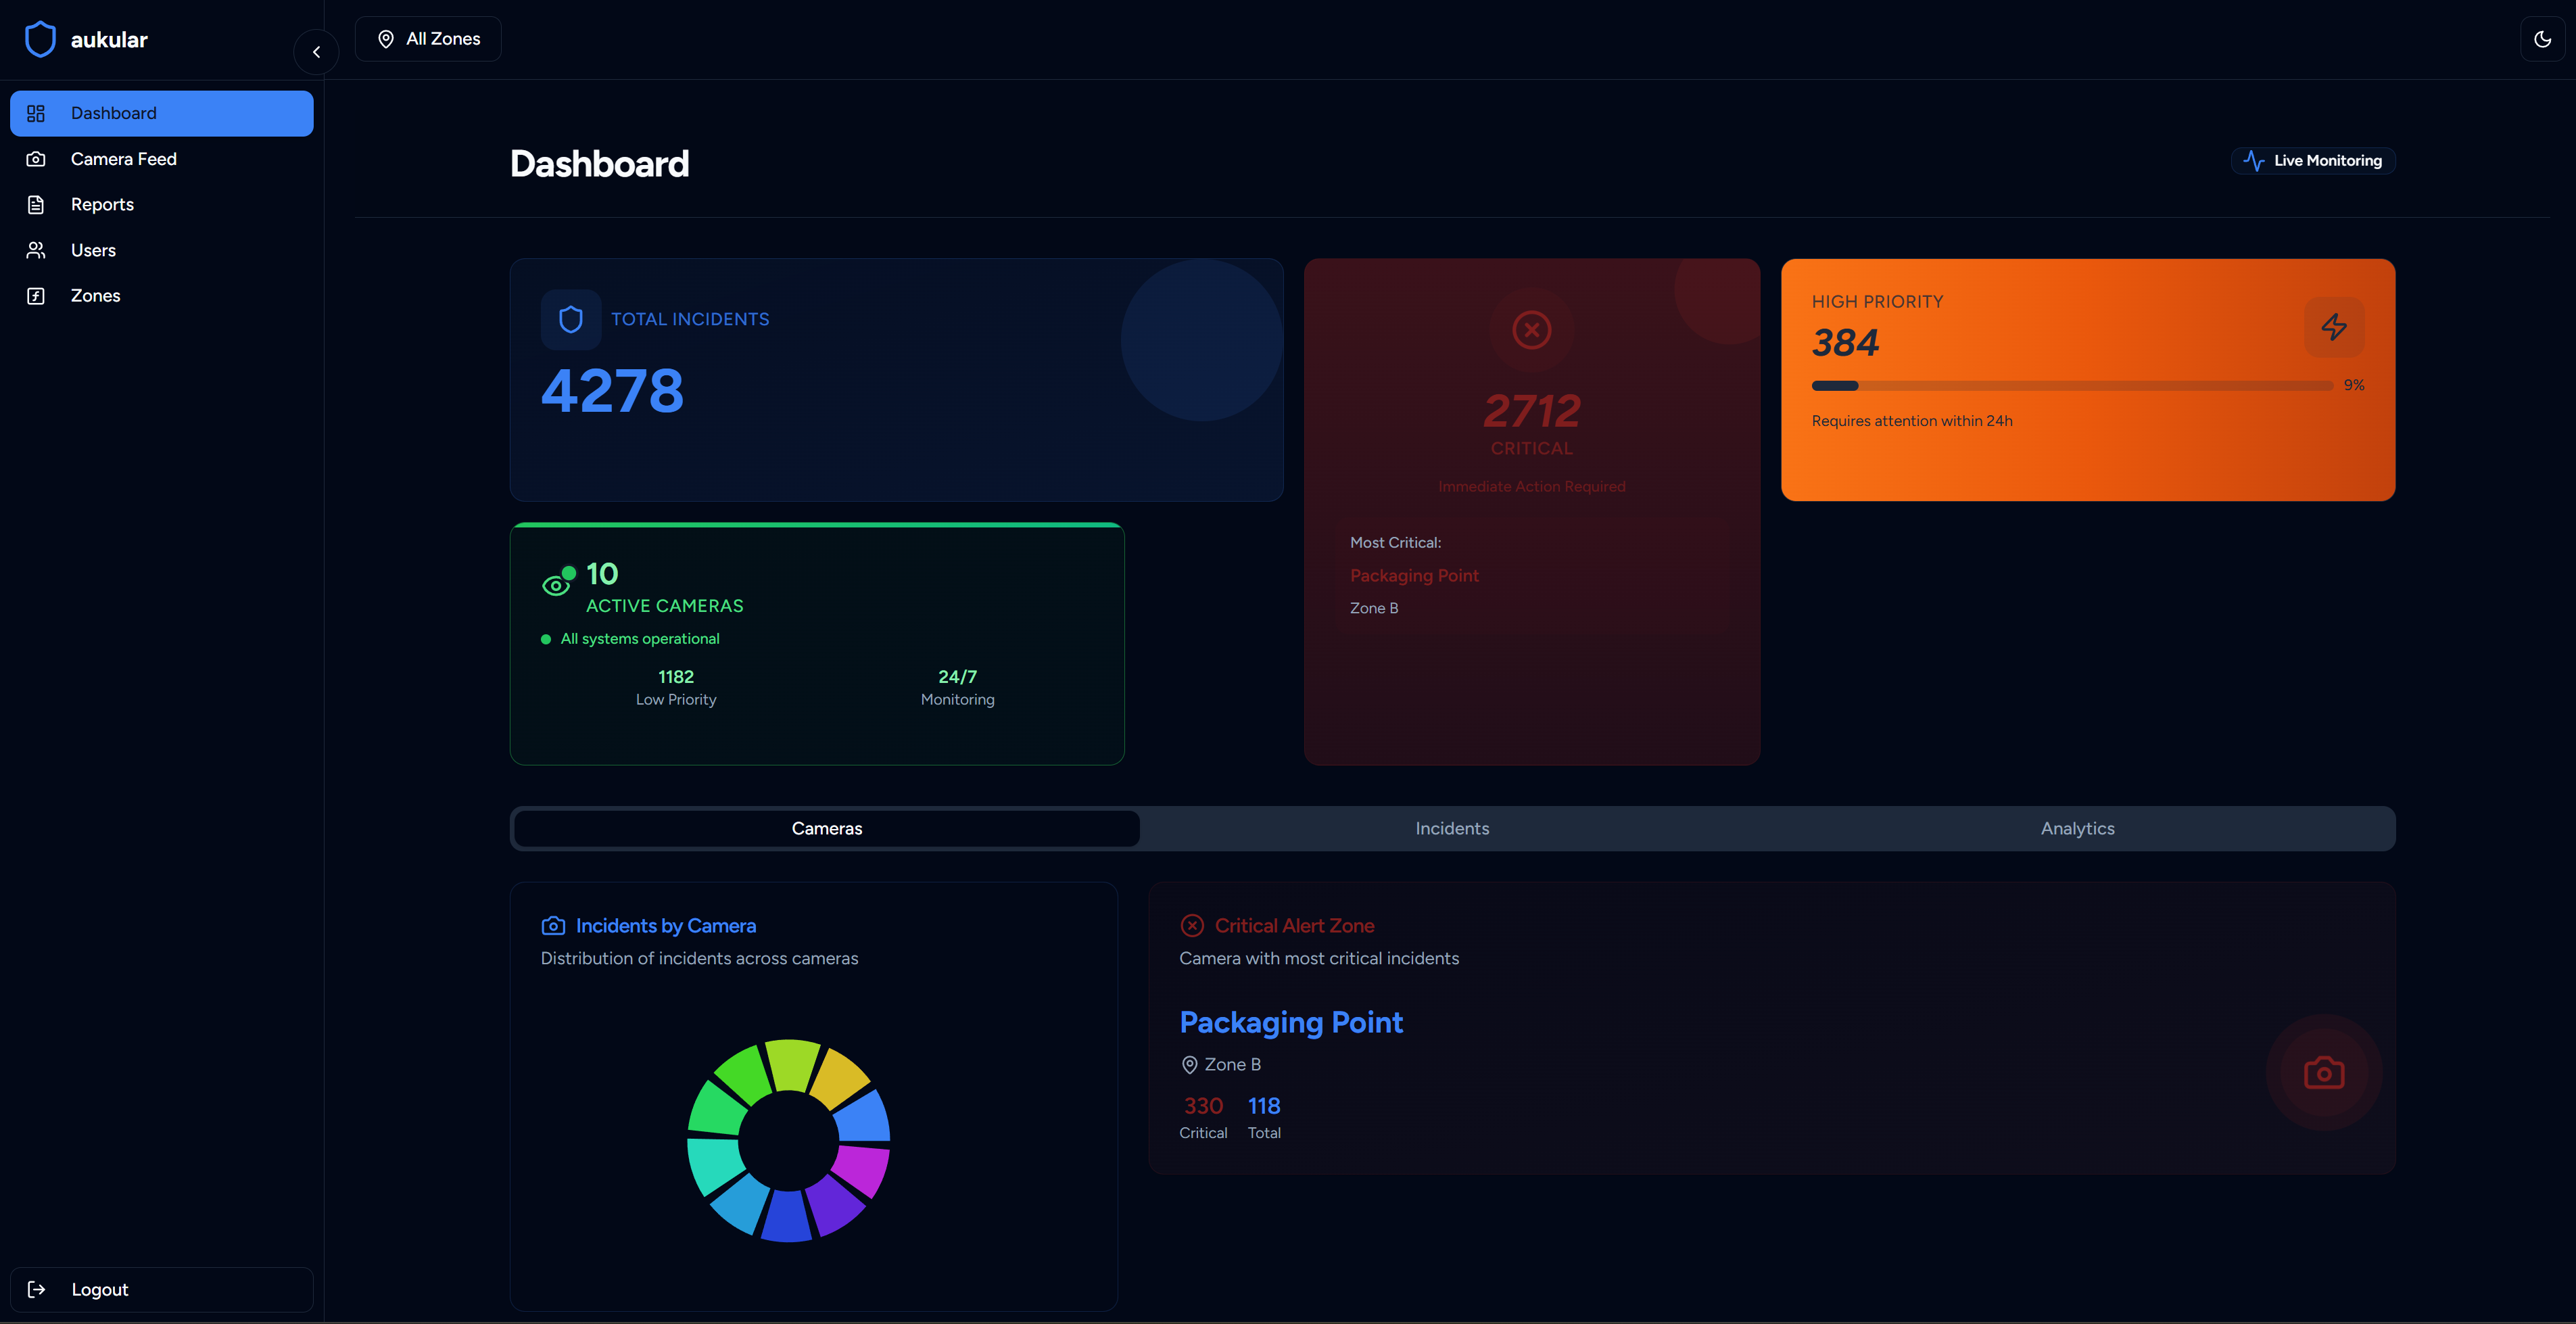
Task: Open the All Zones dropdown
Action: tap(428, 39)
